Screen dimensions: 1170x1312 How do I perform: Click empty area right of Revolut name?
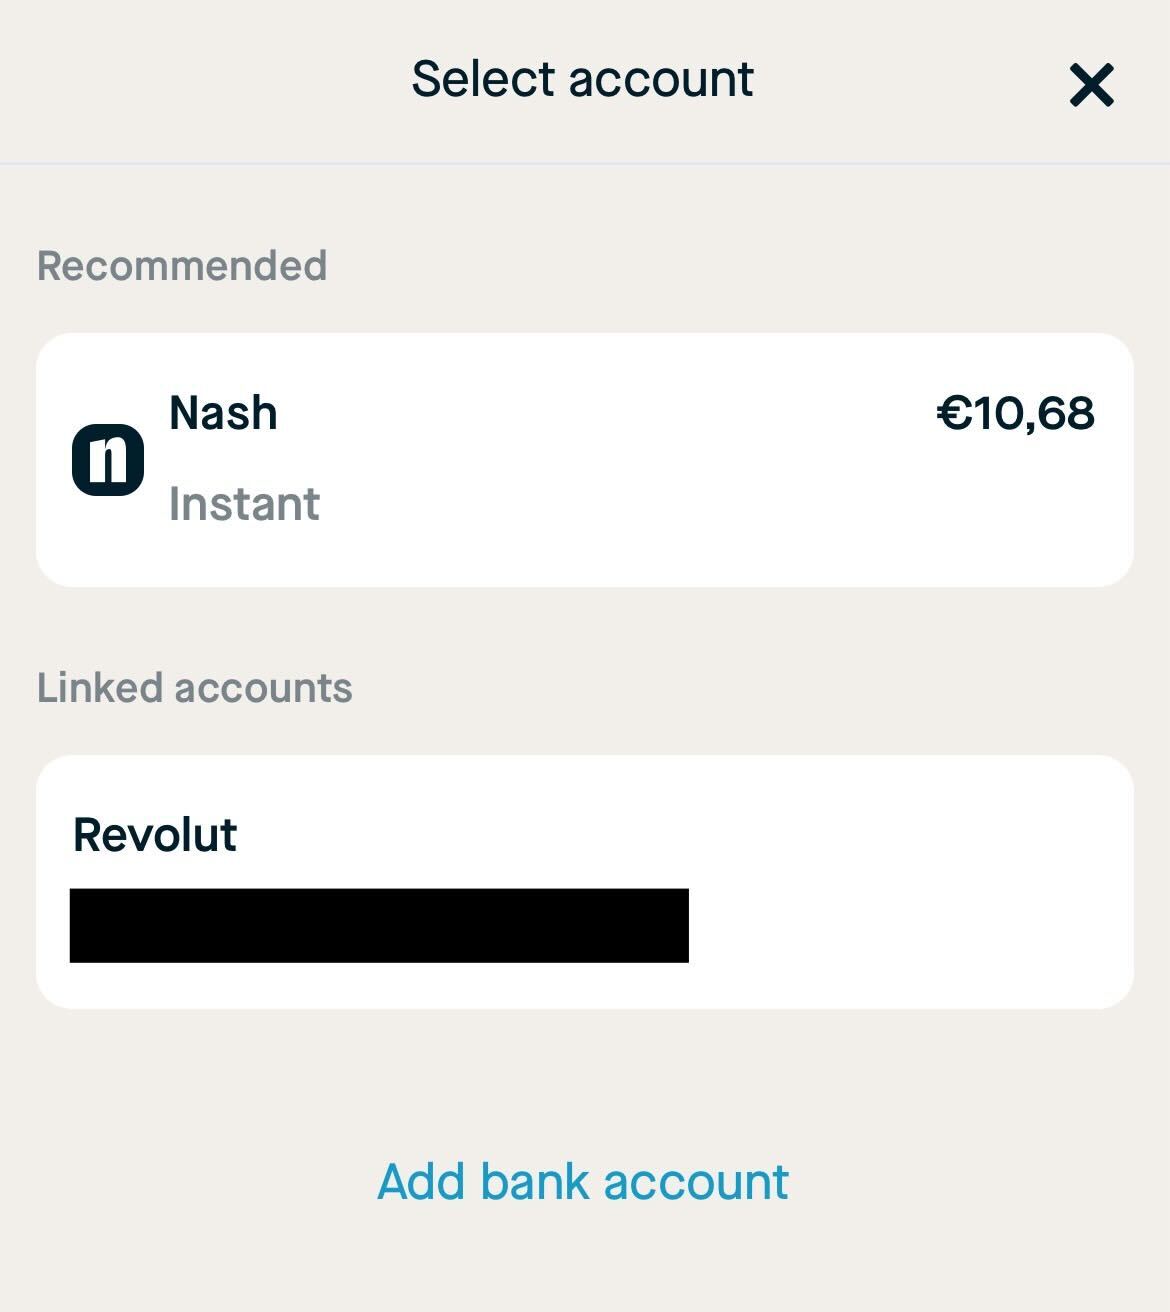pos(680,835)
